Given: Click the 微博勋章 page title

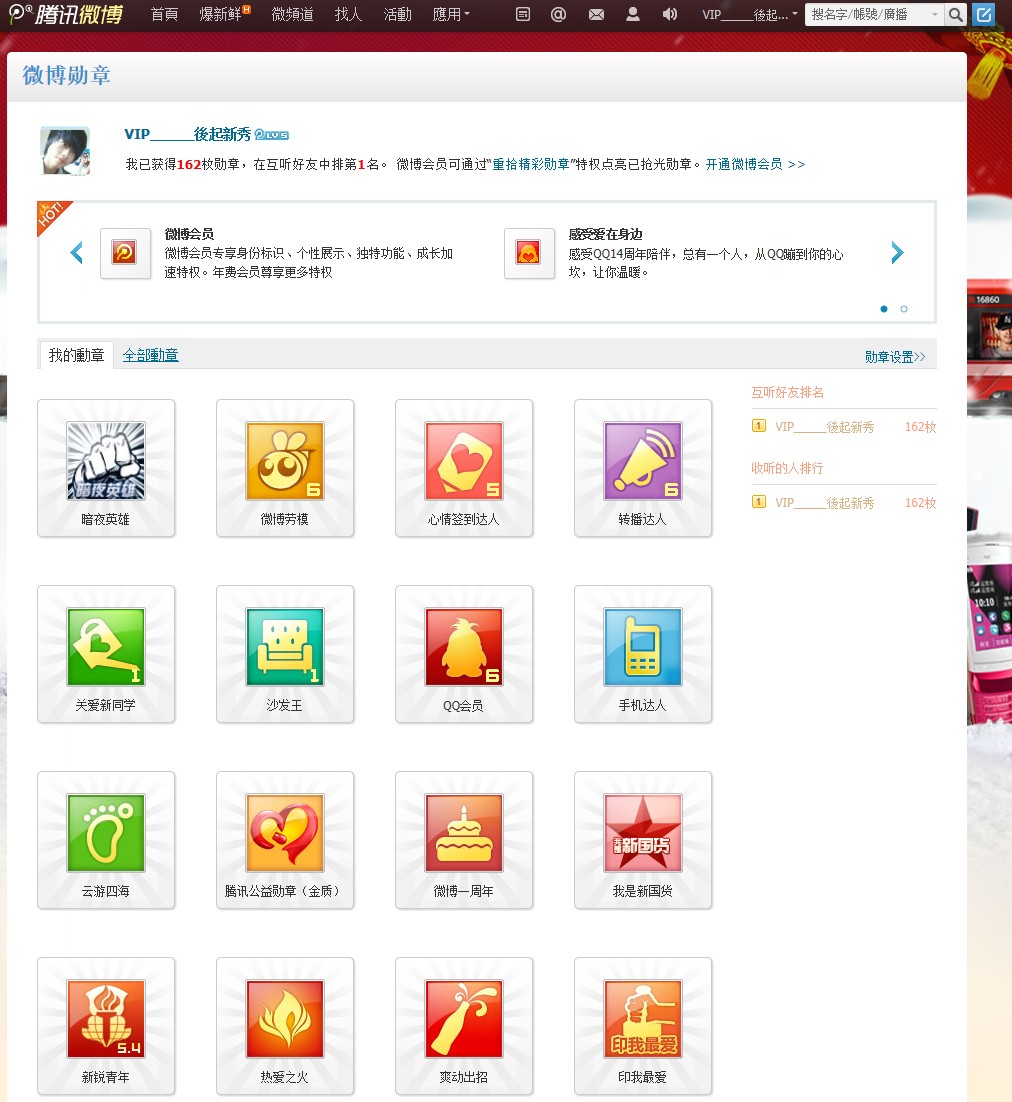Looking at the screenshot, I should point(66,75).
